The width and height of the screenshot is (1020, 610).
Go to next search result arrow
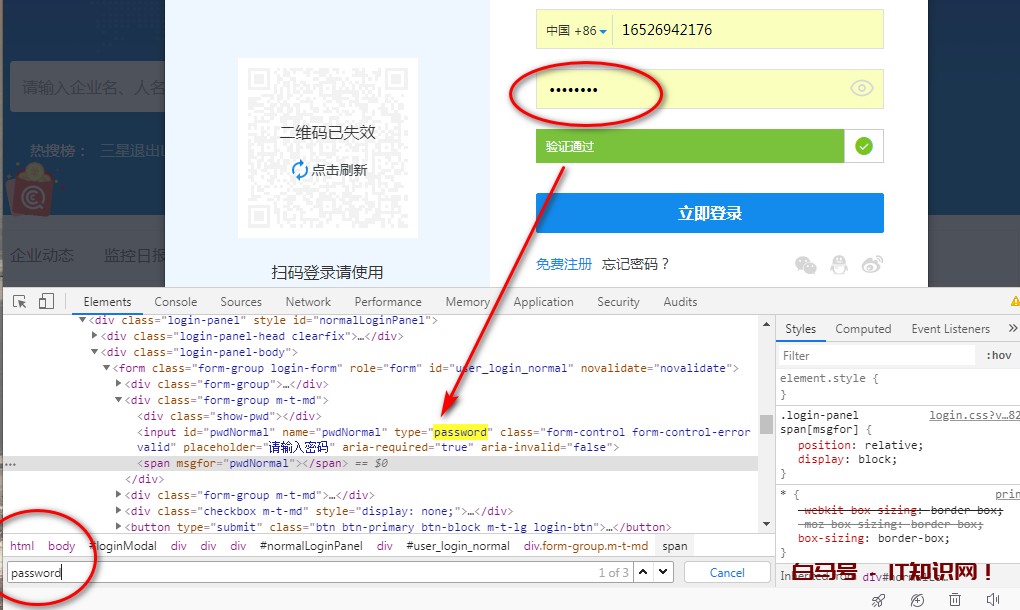[664, 572]
